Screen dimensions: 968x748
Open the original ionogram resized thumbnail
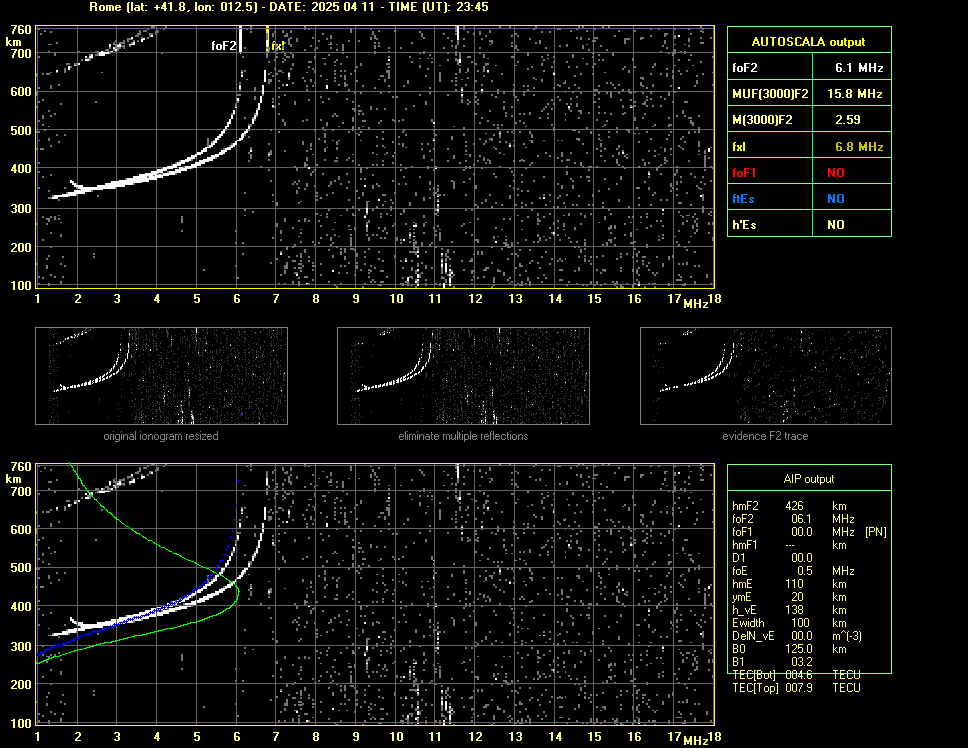[161, 376]
